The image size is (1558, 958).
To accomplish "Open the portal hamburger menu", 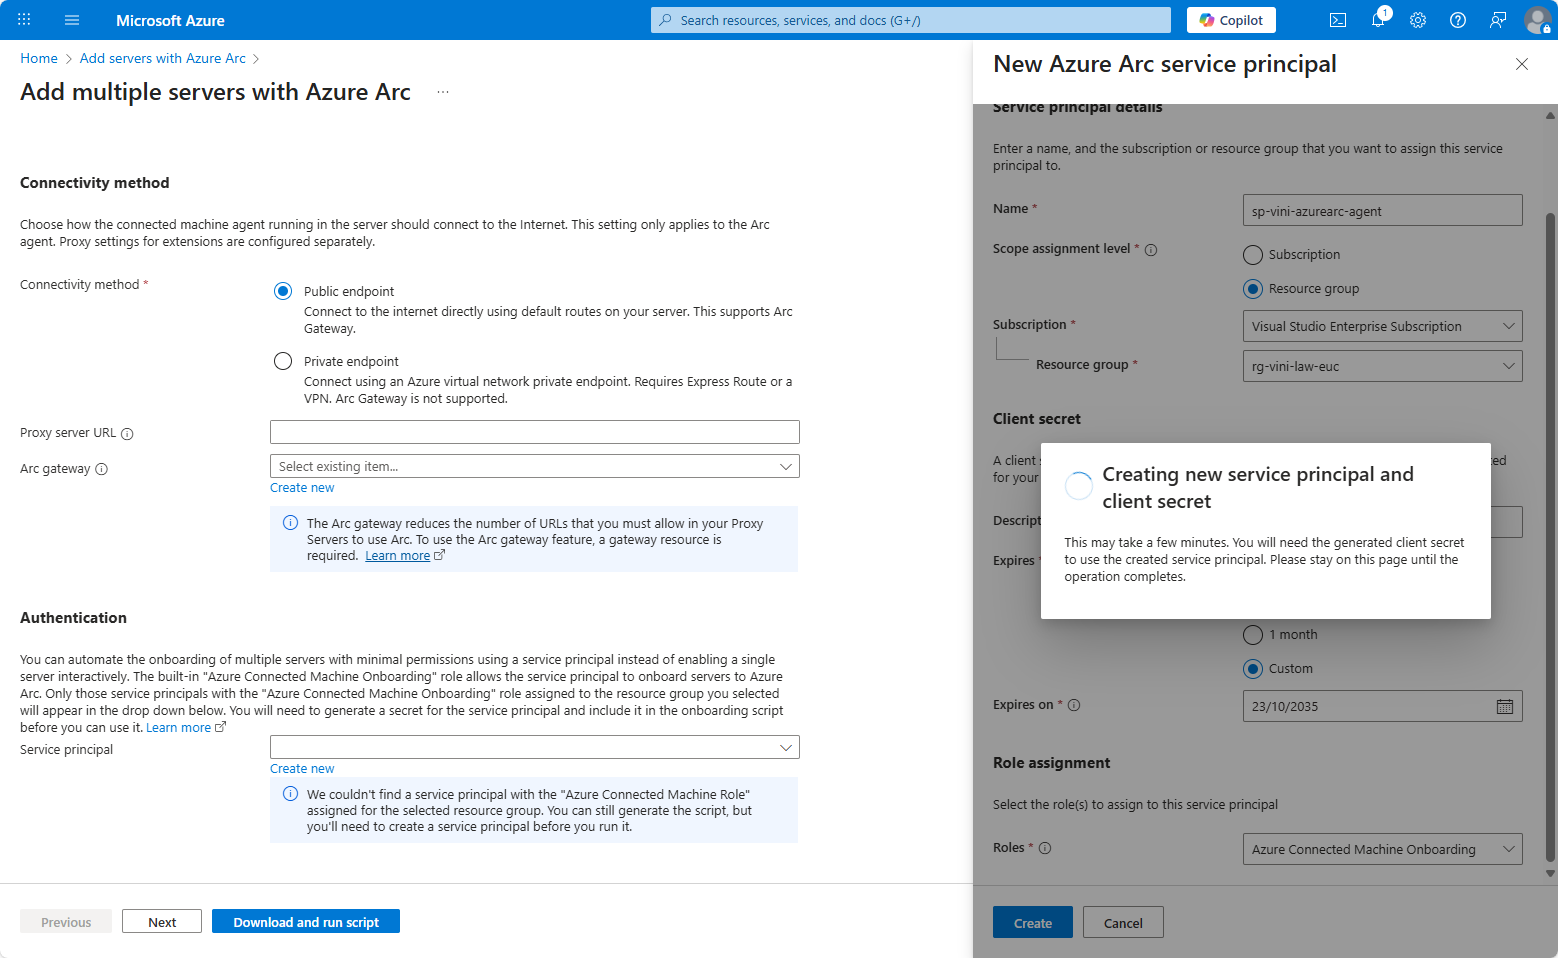I will point(72,20).
